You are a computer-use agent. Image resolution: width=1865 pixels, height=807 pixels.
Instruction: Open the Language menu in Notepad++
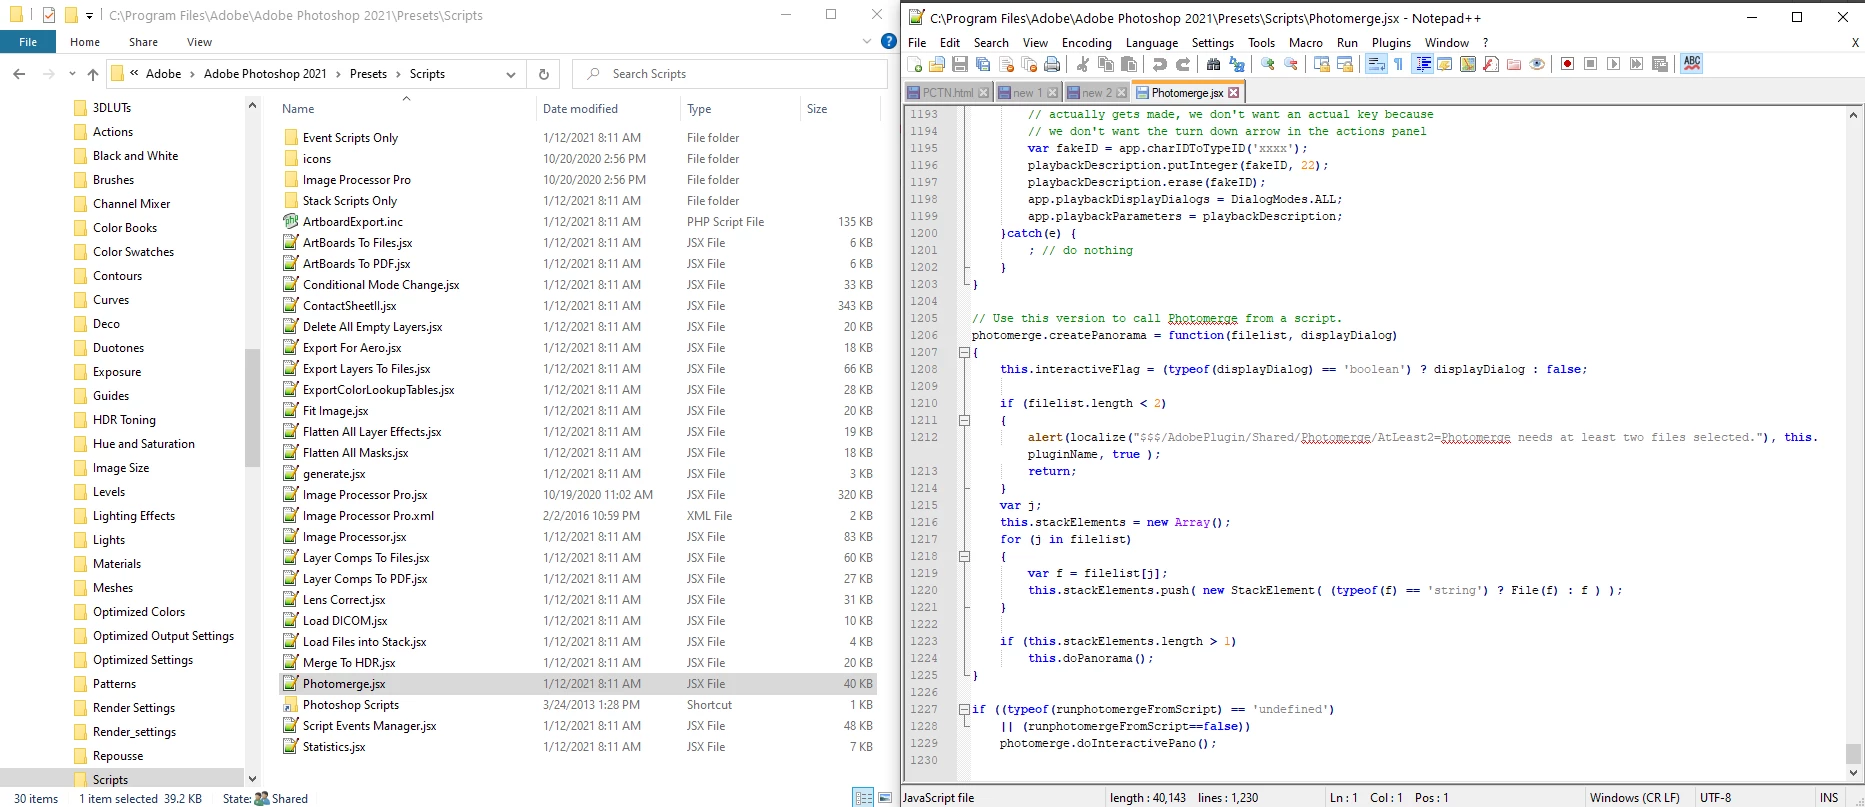1151,43
